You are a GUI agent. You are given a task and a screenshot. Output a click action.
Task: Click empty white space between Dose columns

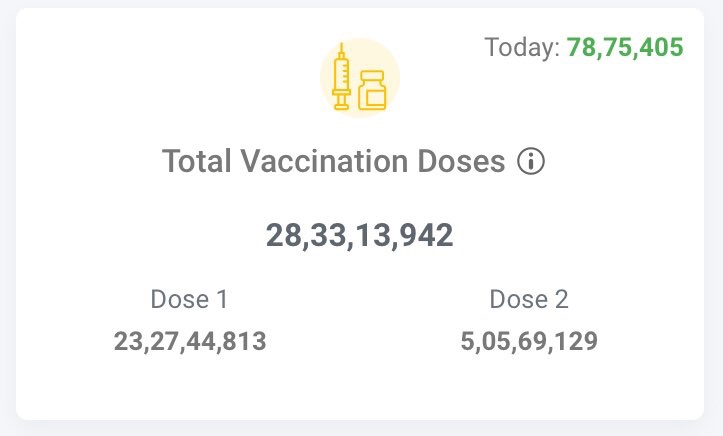coord(360,323)
